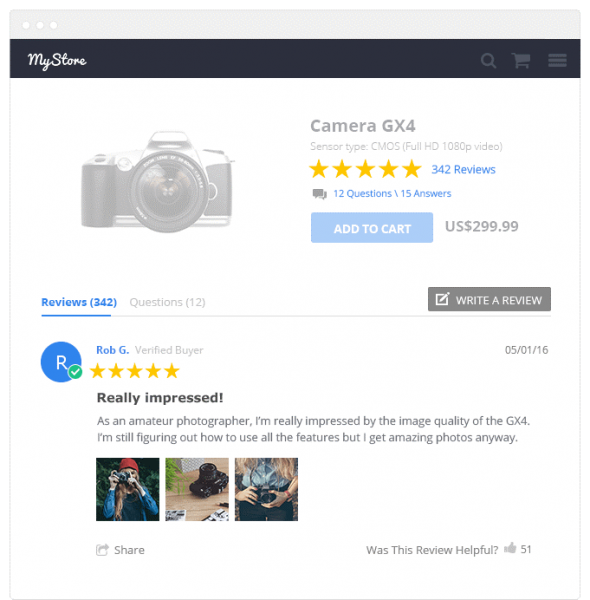Click the Write a Review button
Image resolution: width=590 pixels, height=600 pixels.
[489, 299]
